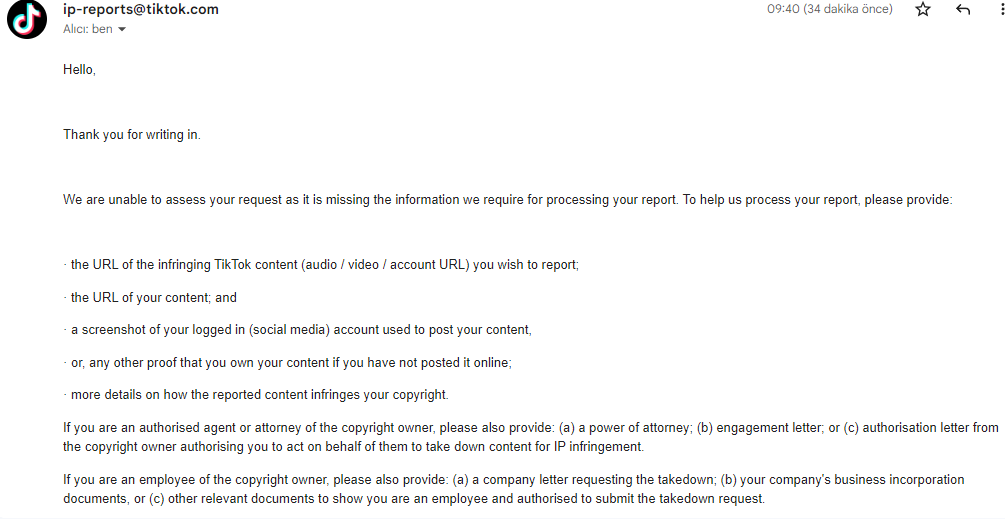Screen dimensions: 1005x519
Task: Click the 'Alıcı: ben' recipient label
Action: [88, 29]
